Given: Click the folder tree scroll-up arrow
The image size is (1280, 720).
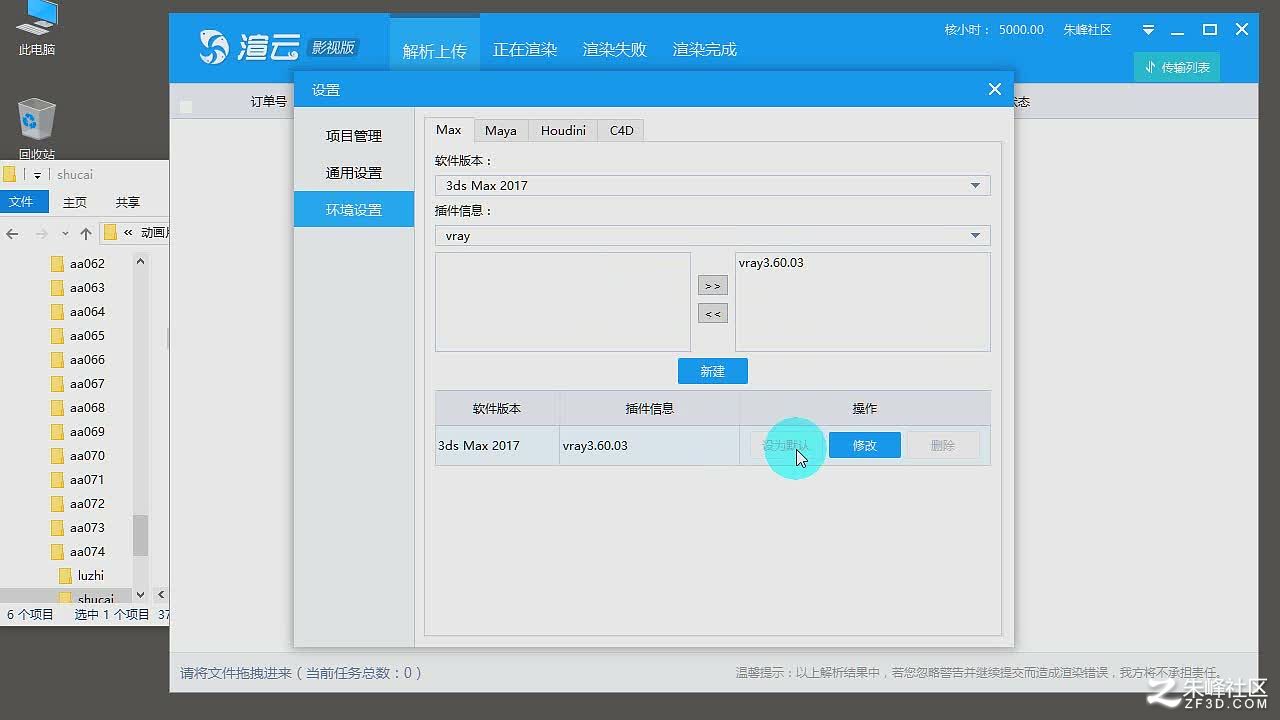Looking at the screenshot, I should [140, 262].
